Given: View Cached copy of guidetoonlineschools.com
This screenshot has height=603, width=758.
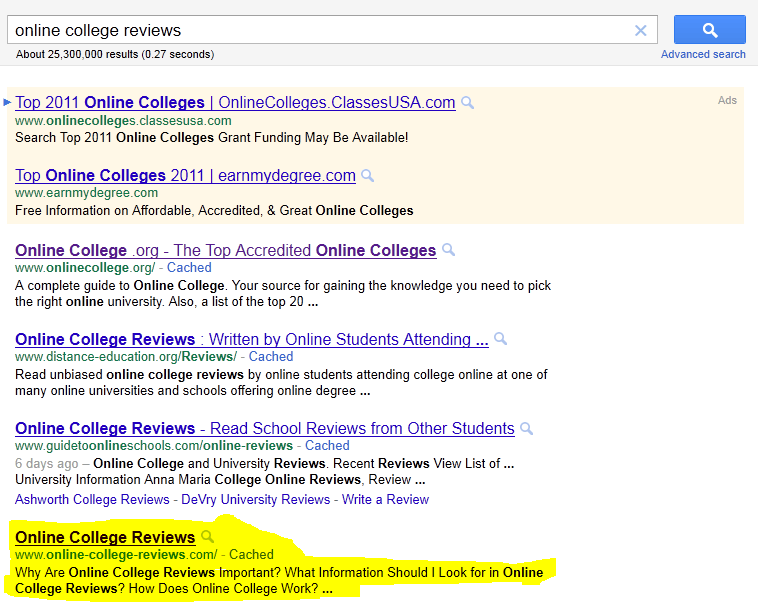Looking at the screenshot, I should pos(327,445).
